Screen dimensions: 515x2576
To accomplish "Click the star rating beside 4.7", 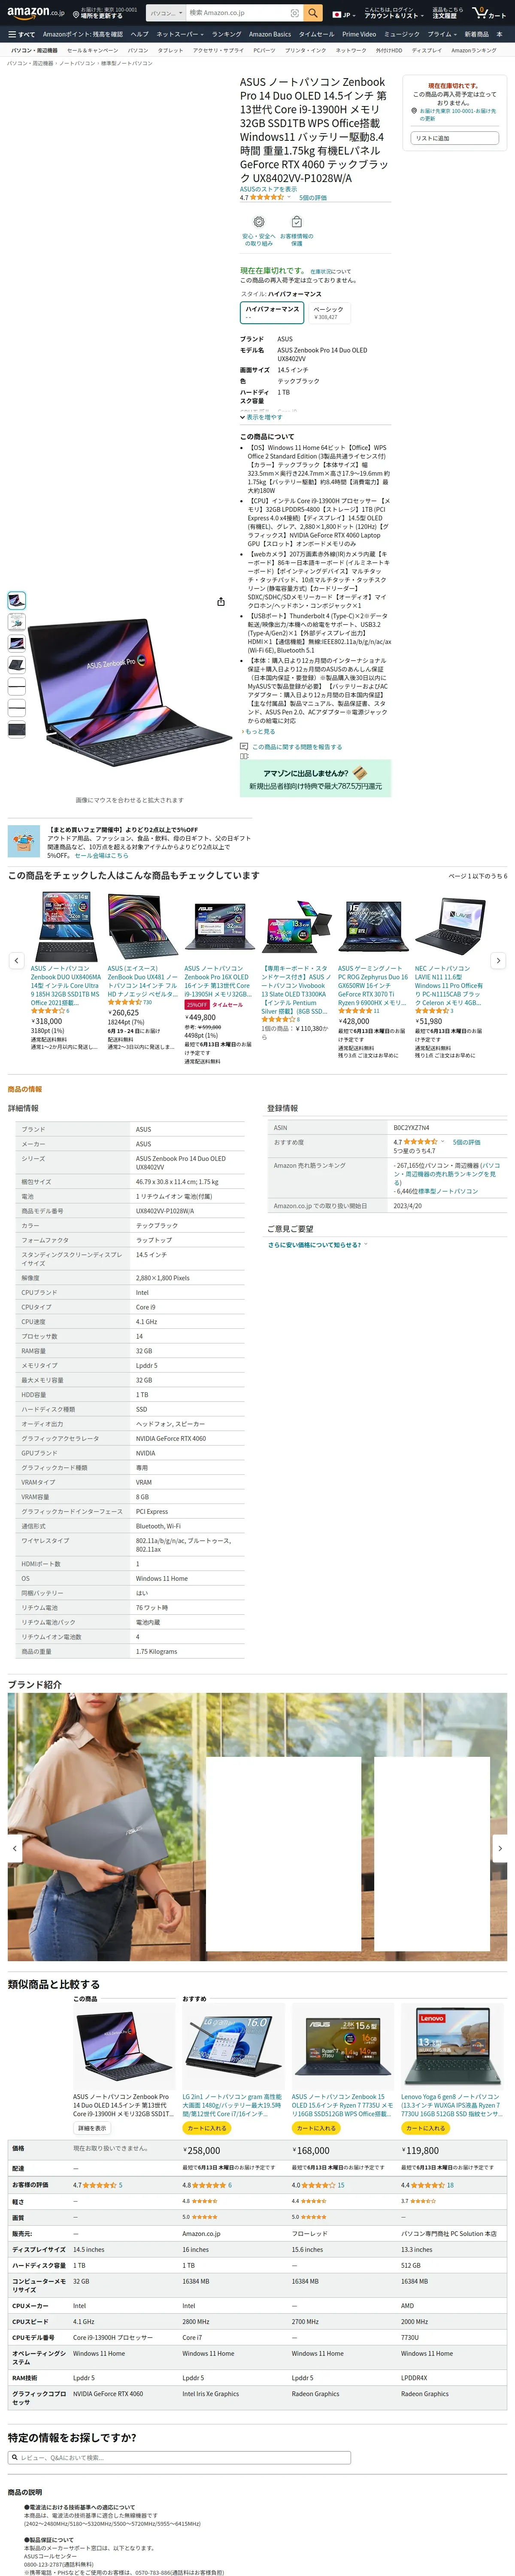I will [x=267, y=197].
